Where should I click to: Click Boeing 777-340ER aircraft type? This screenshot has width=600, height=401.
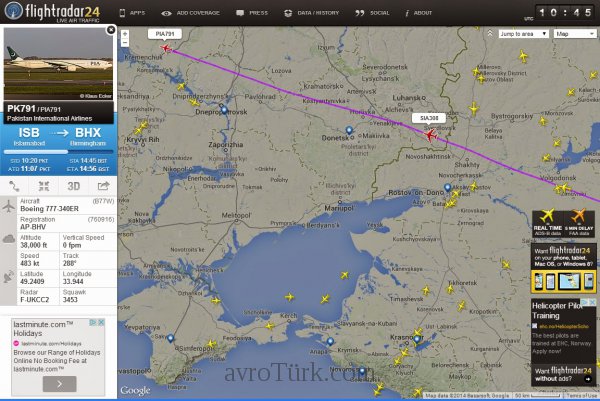[49, 209]
